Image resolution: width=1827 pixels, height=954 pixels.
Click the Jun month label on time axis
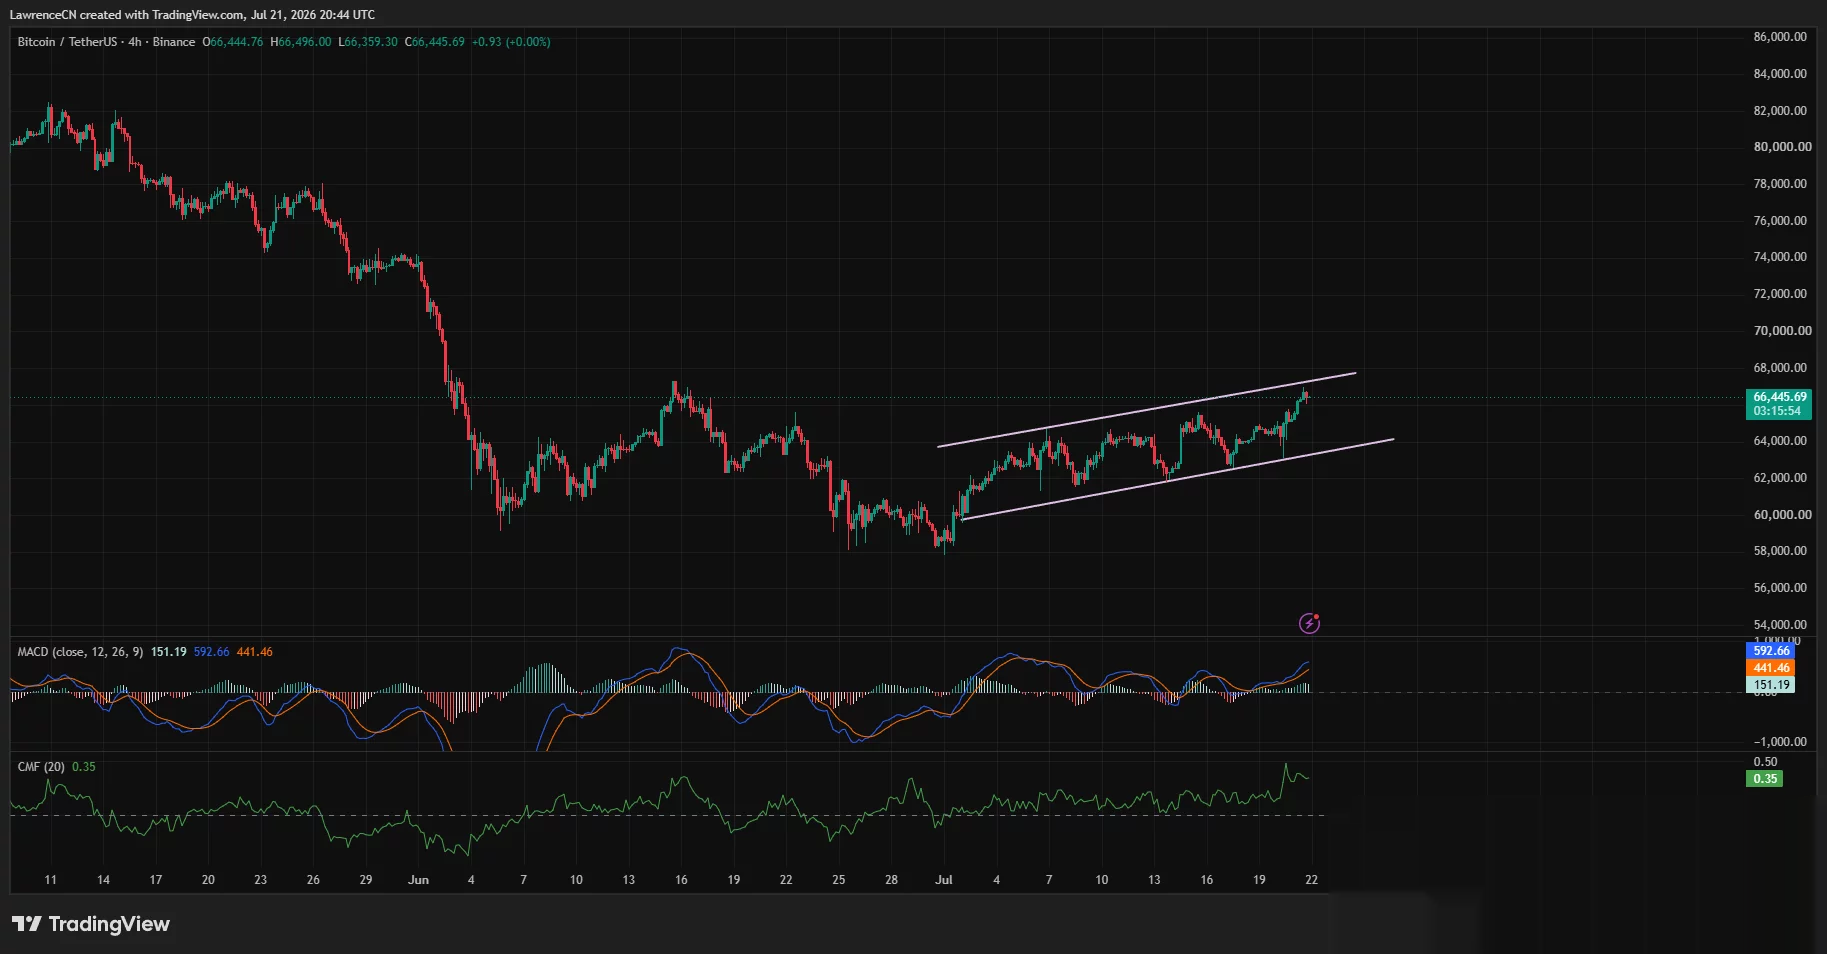tap(418, 880)
